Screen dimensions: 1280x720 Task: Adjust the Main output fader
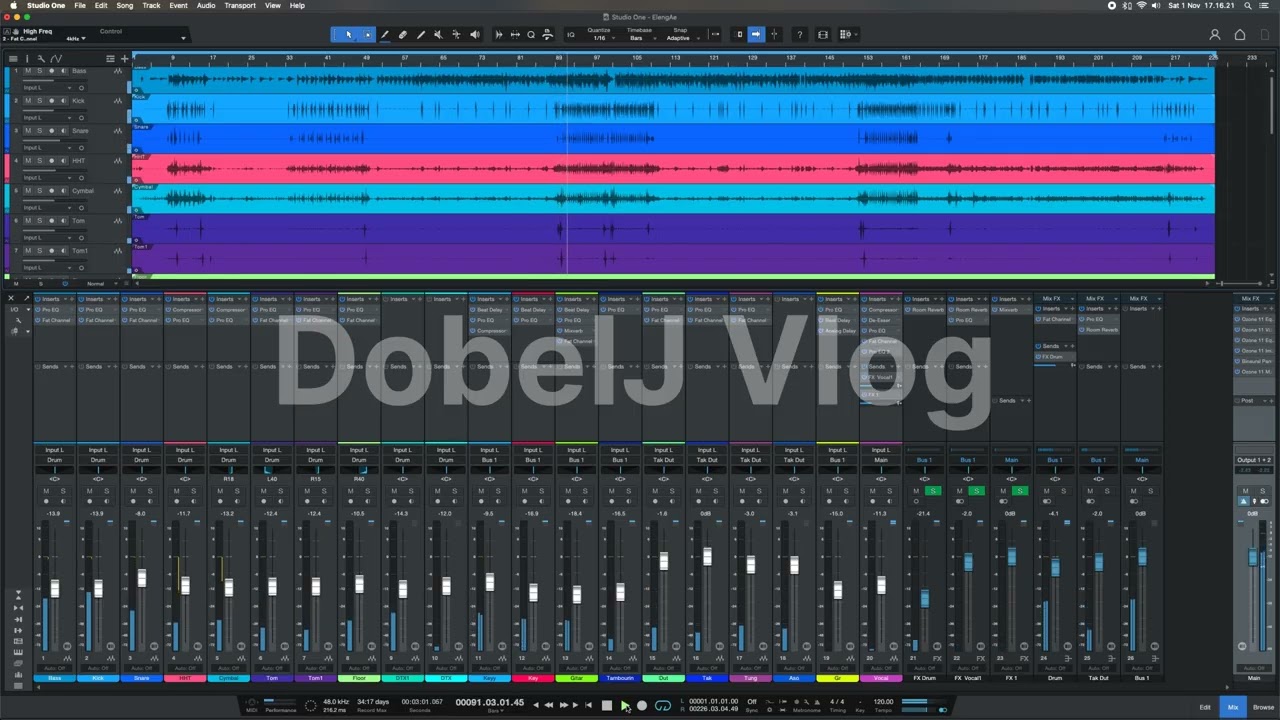[x=1252, y=556]
